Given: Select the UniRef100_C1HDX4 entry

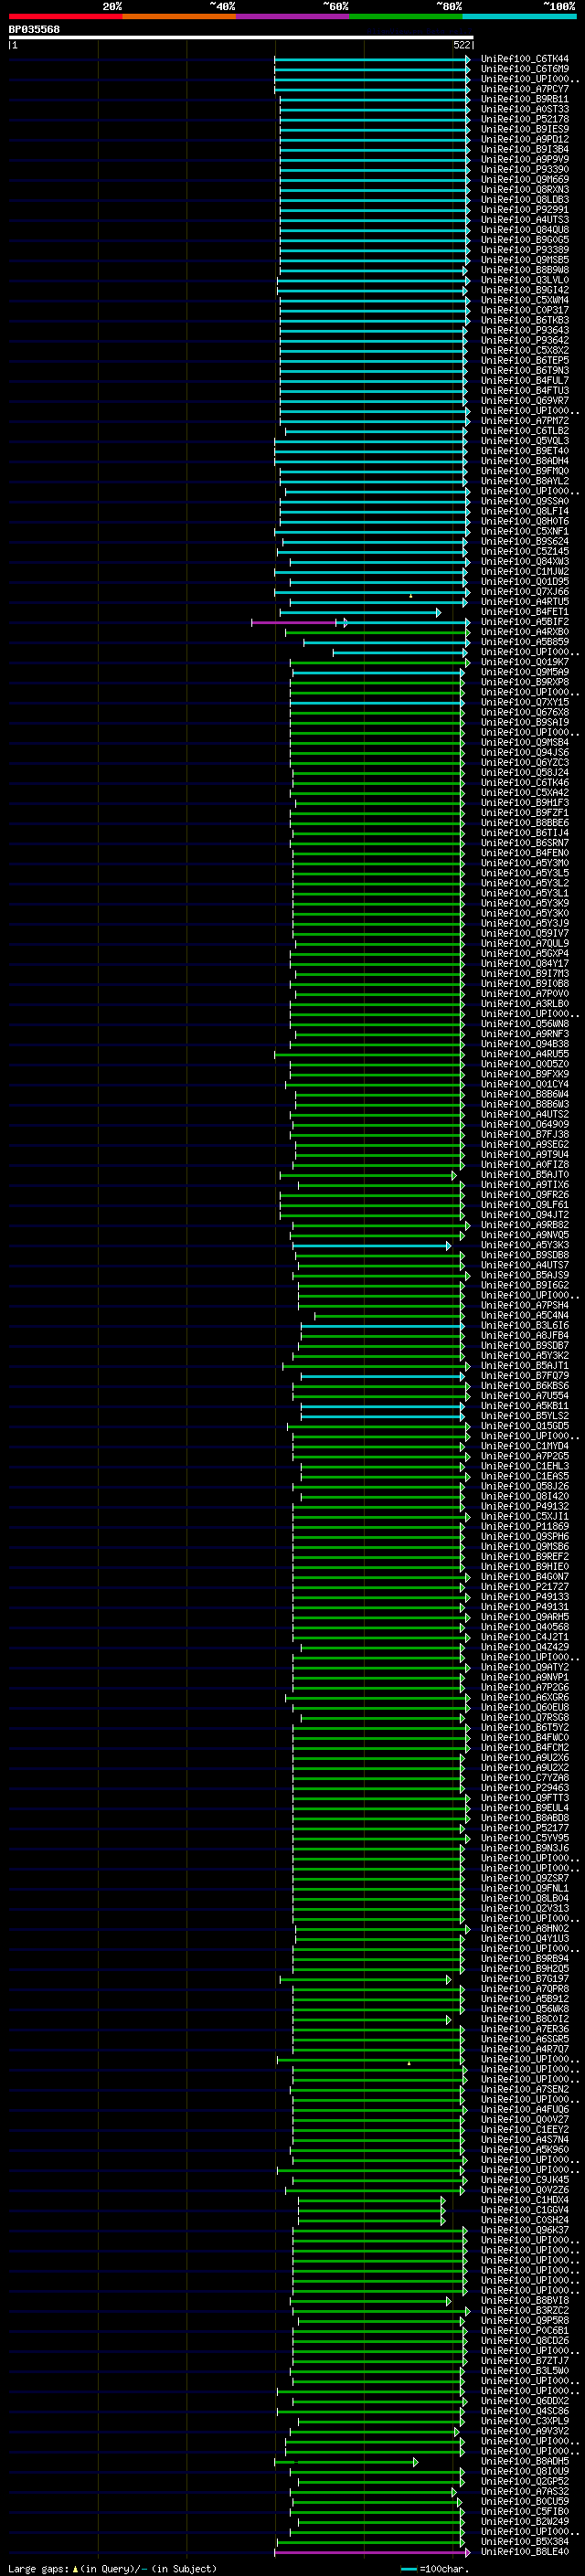Looking at the screenshot, I should [x=524, y=2200].
